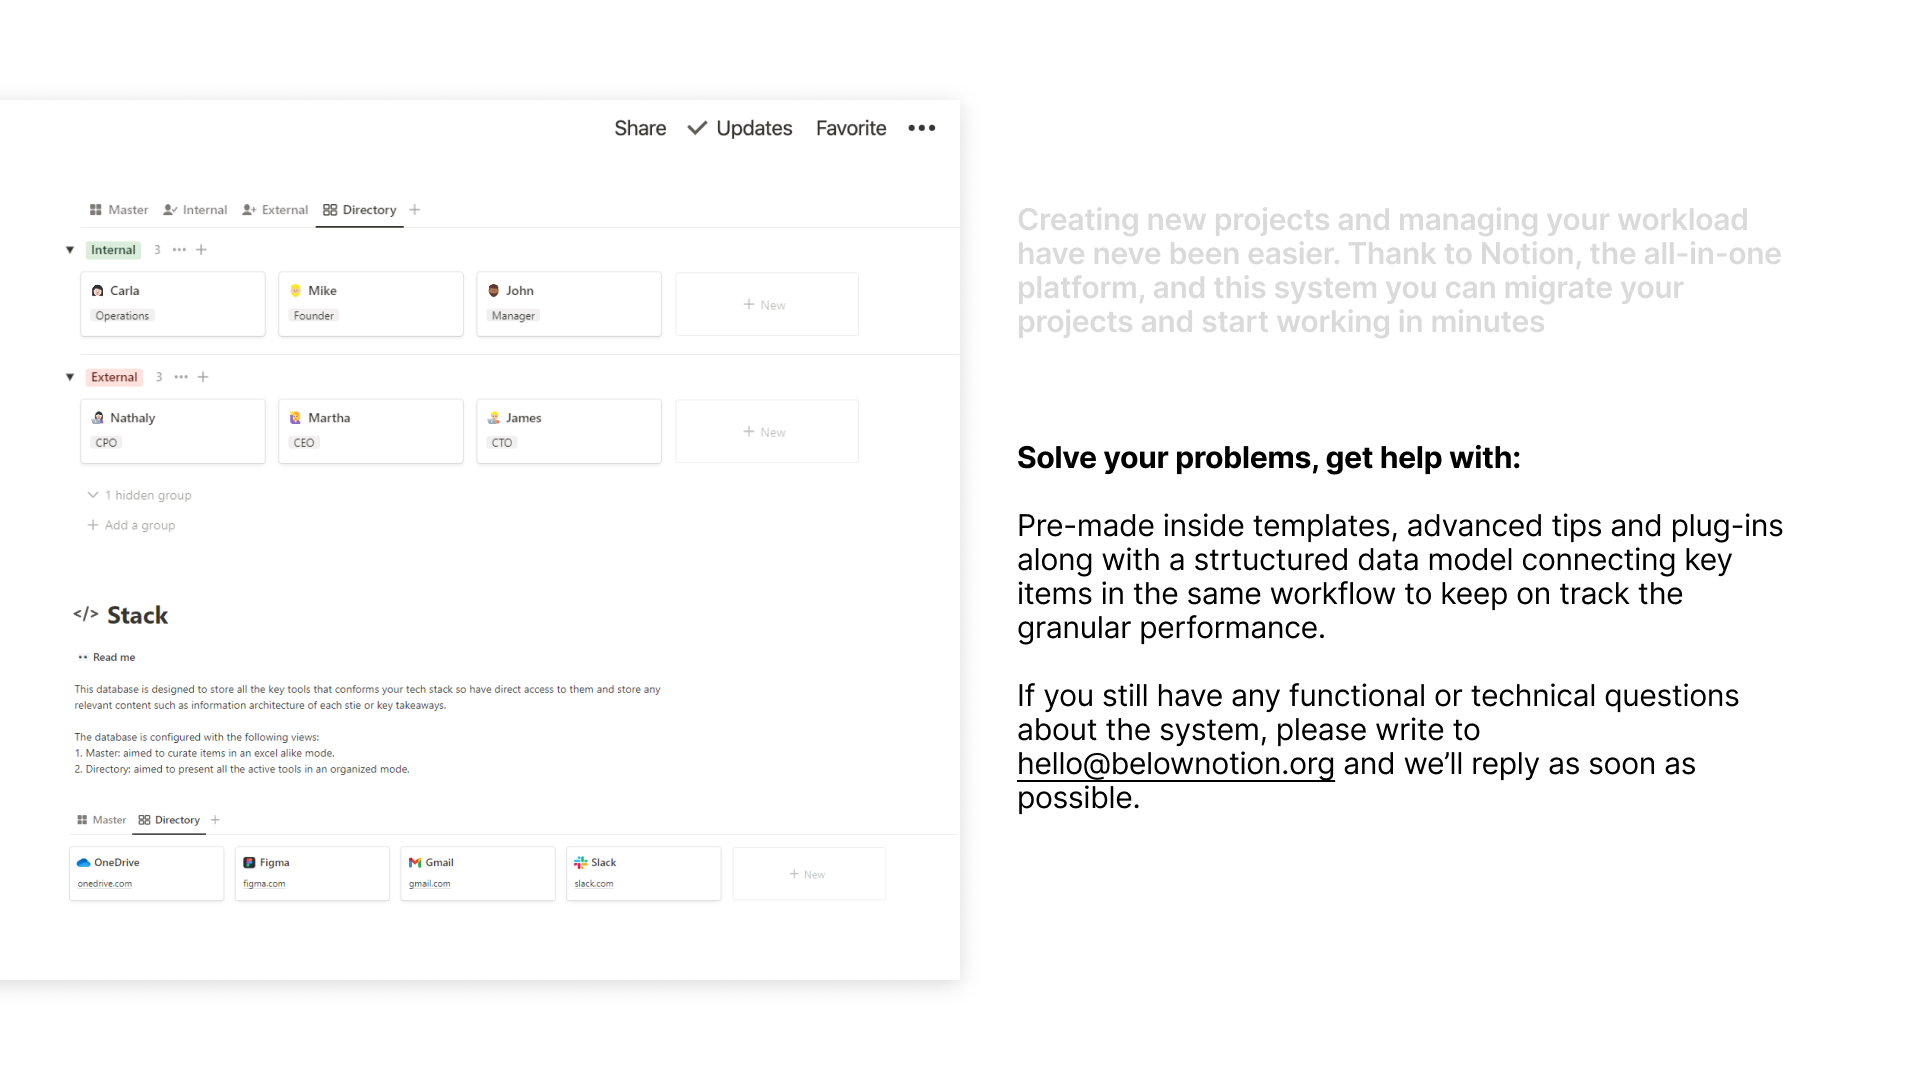Click Add a group

tap(131, 525)
